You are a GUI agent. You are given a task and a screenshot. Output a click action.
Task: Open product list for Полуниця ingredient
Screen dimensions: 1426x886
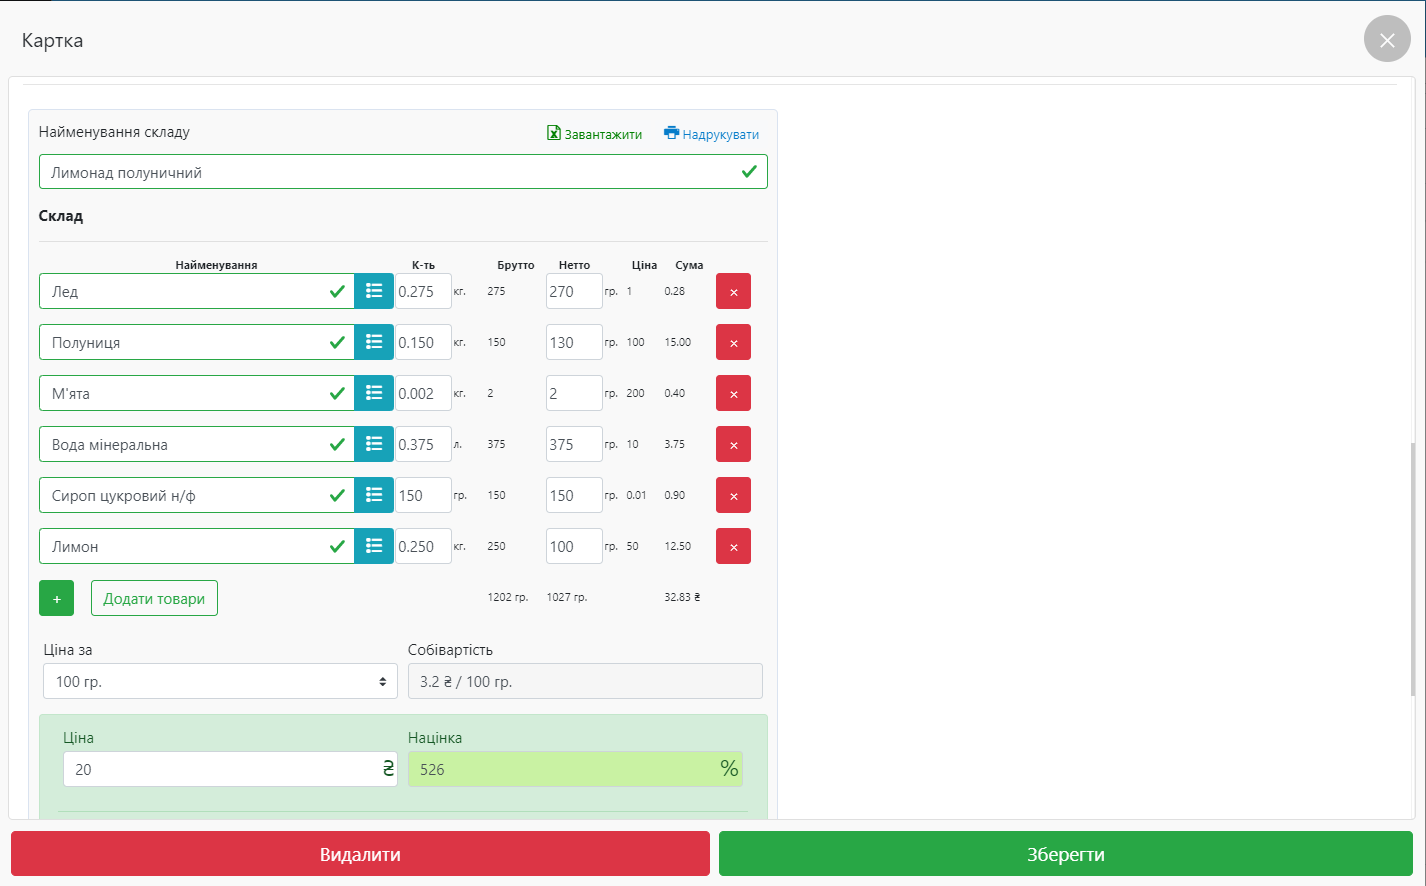pyautogui.click(x=374, y=342)
